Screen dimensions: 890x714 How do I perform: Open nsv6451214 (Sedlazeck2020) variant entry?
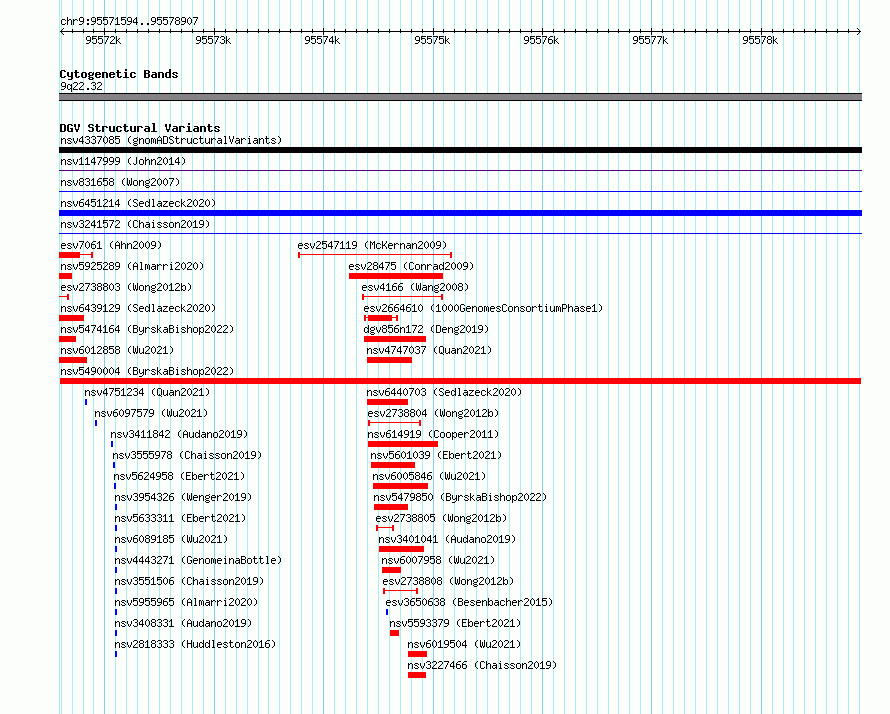pos(138,203)
